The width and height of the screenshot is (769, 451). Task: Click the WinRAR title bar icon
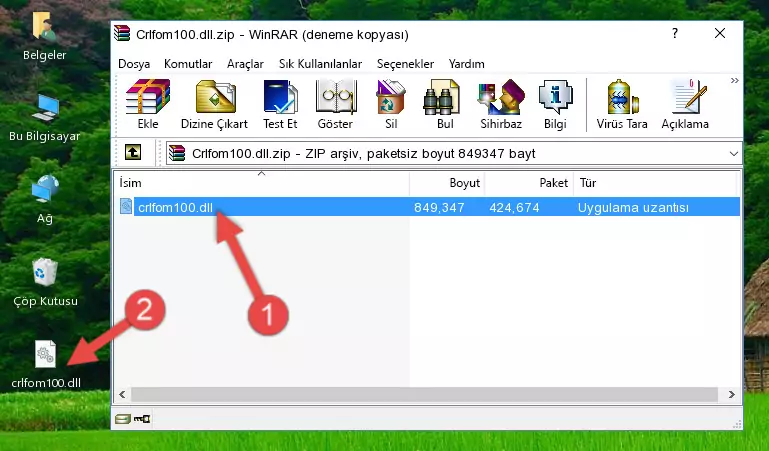click(x=122, y=34)
